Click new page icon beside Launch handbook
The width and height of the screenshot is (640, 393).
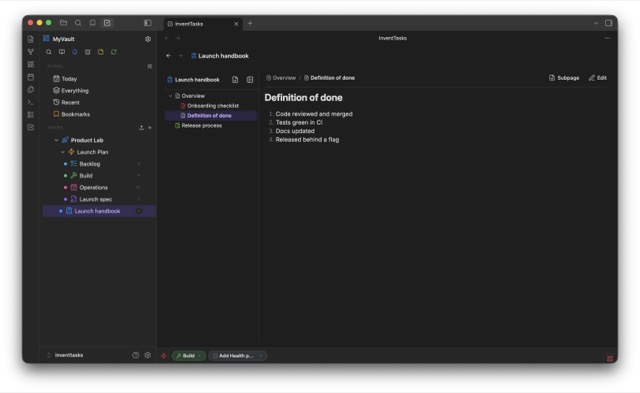pos(235,80)
